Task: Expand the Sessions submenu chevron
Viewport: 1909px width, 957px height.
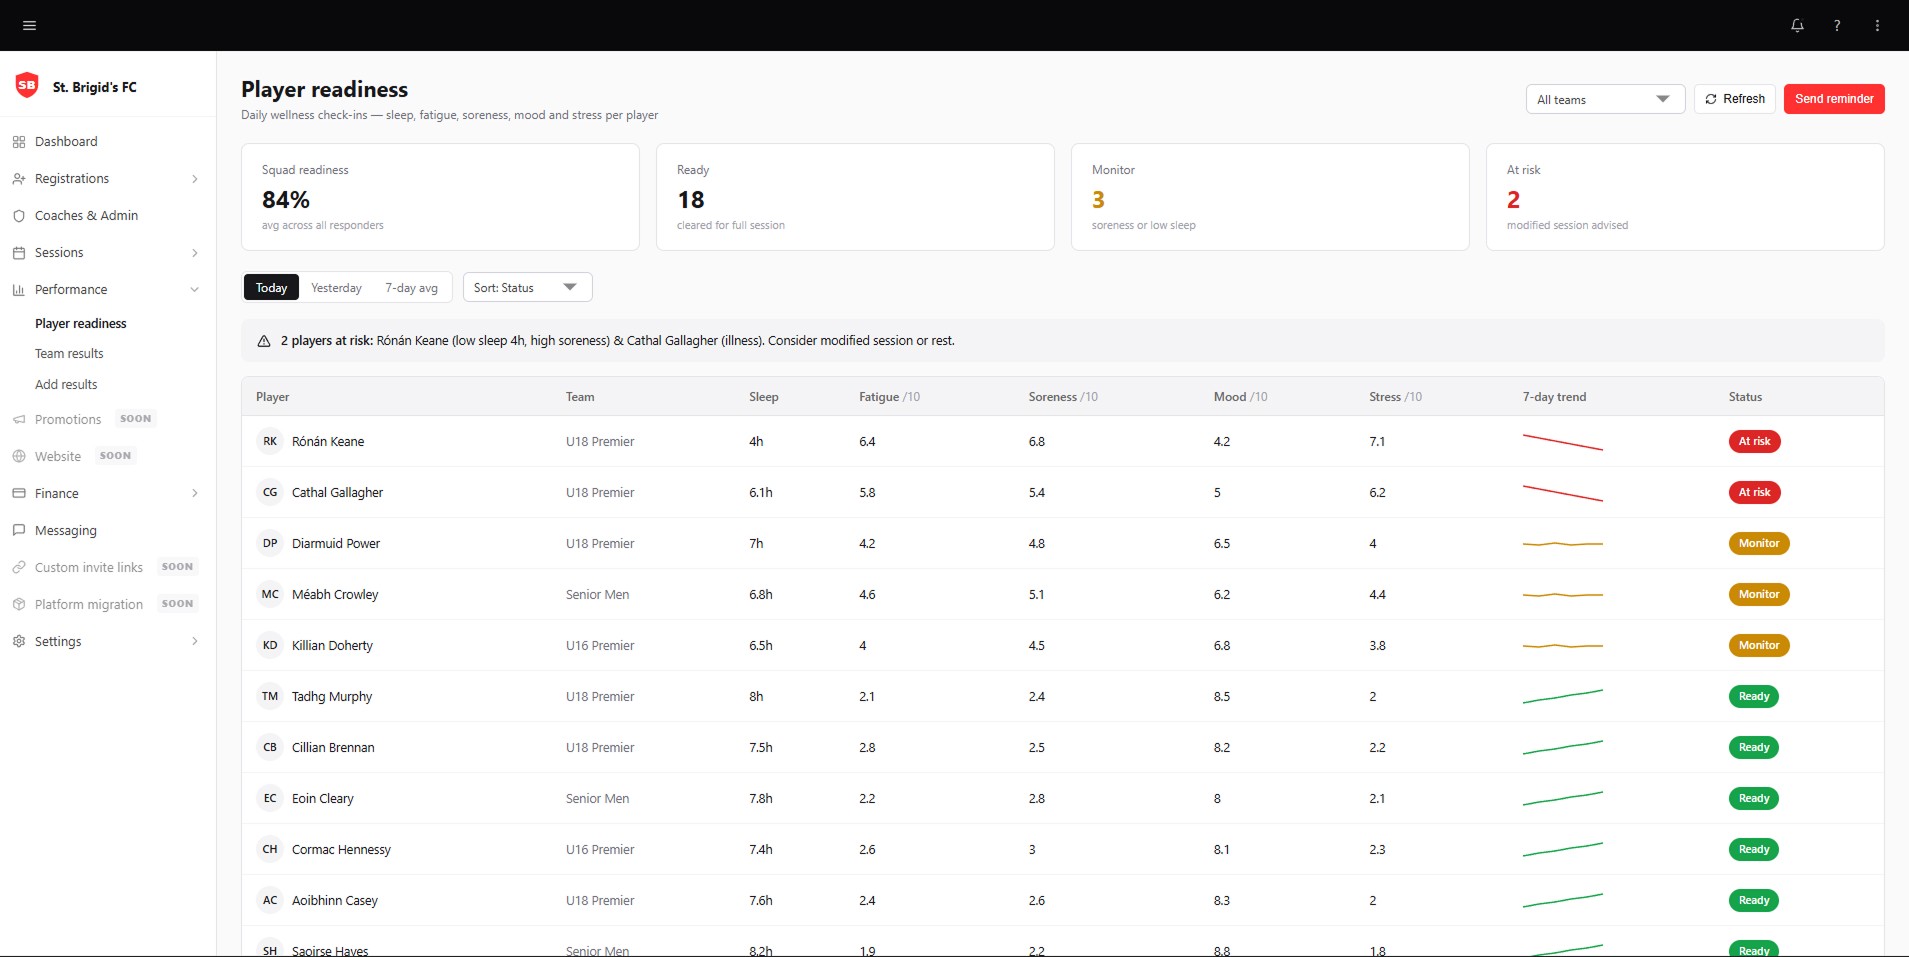Action: (x=195, y=253)
